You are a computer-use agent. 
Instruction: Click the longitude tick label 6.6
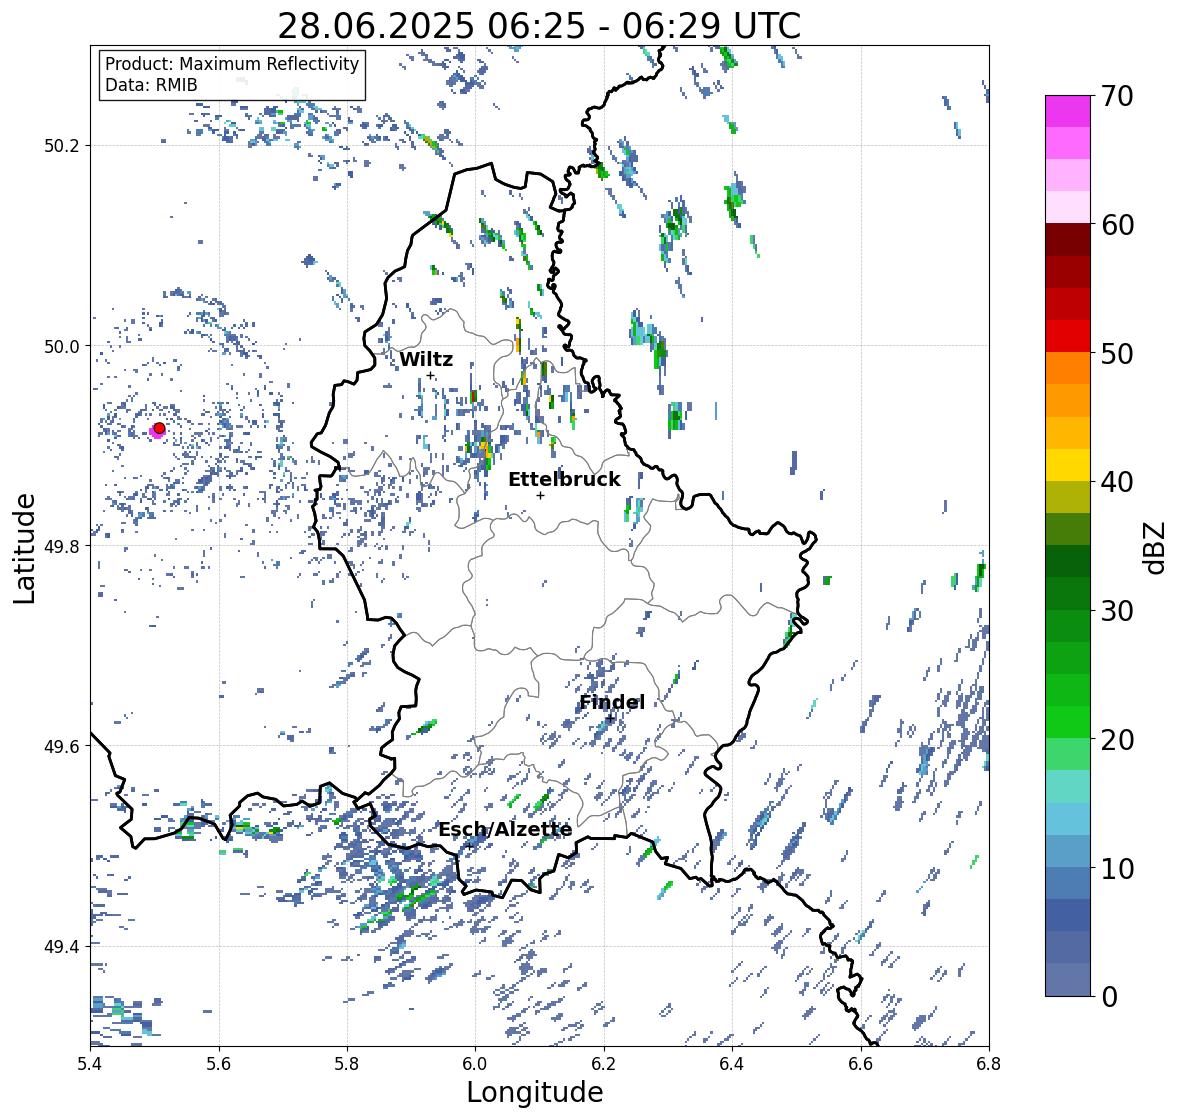coord(861,1064)
